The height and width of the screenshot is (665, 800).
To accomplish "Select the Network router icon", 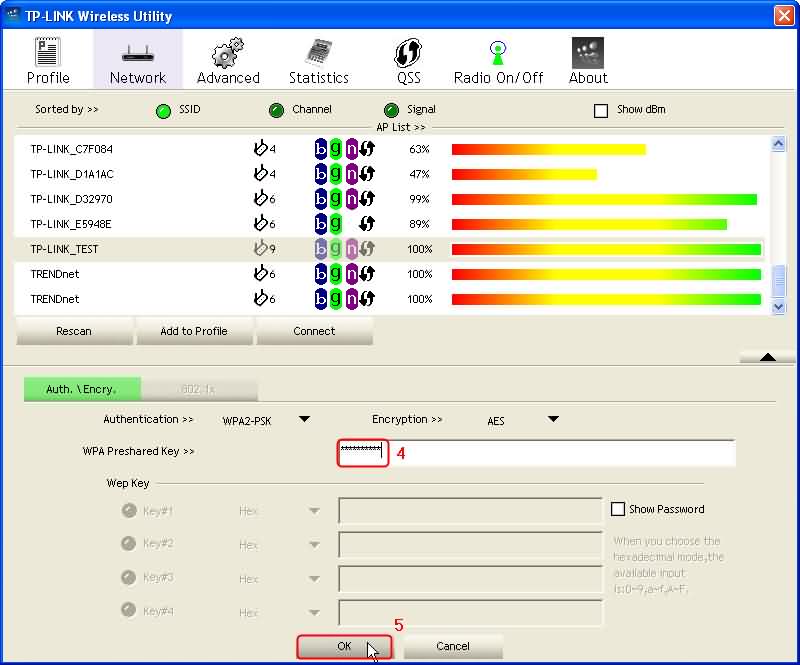I will (138, 53).
